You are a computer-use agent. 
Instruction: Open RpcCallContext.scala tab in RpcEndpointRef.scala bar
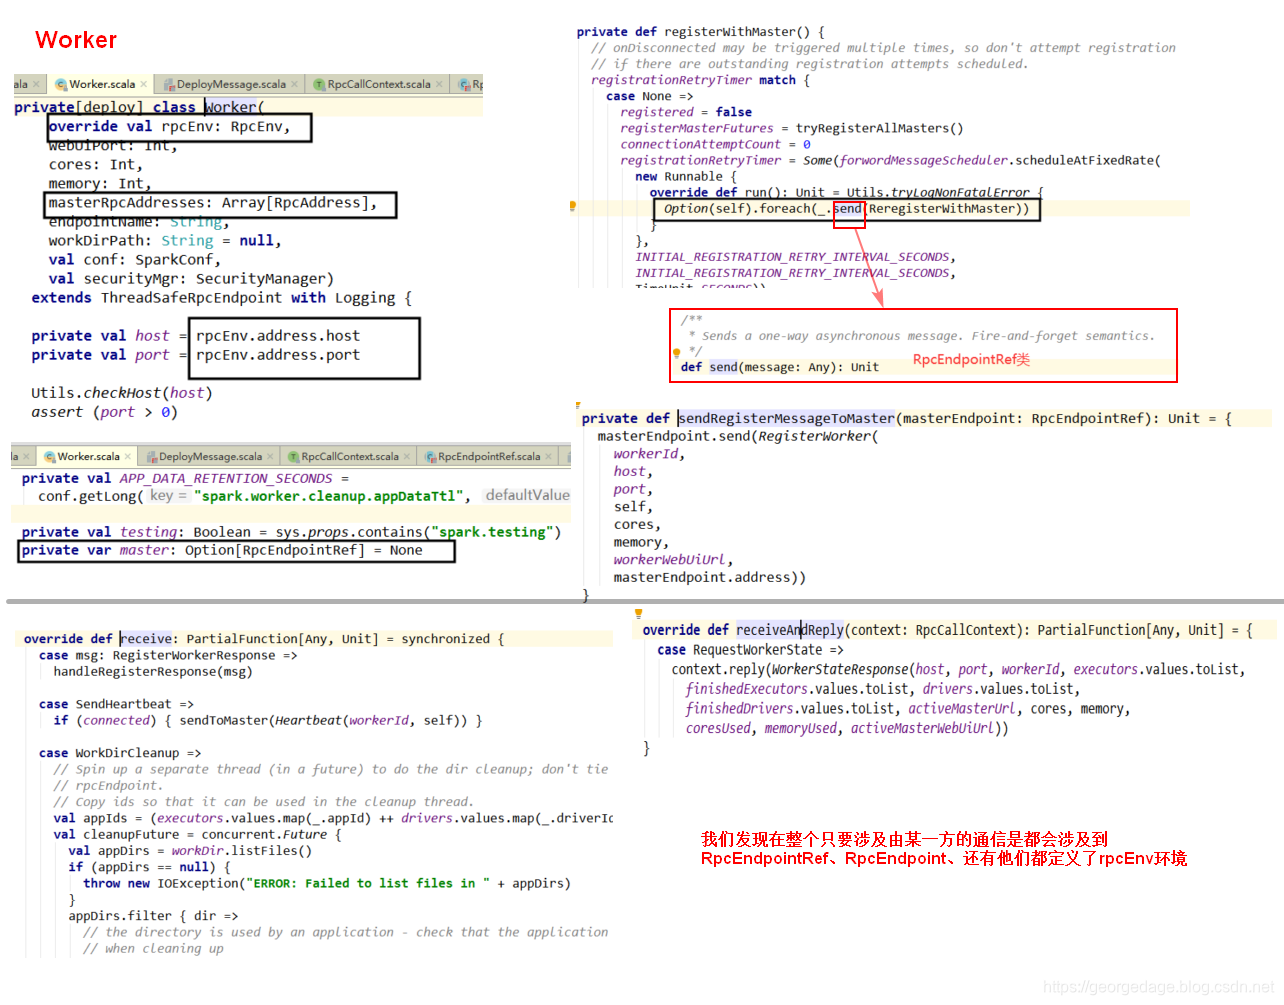coord(350,456)
